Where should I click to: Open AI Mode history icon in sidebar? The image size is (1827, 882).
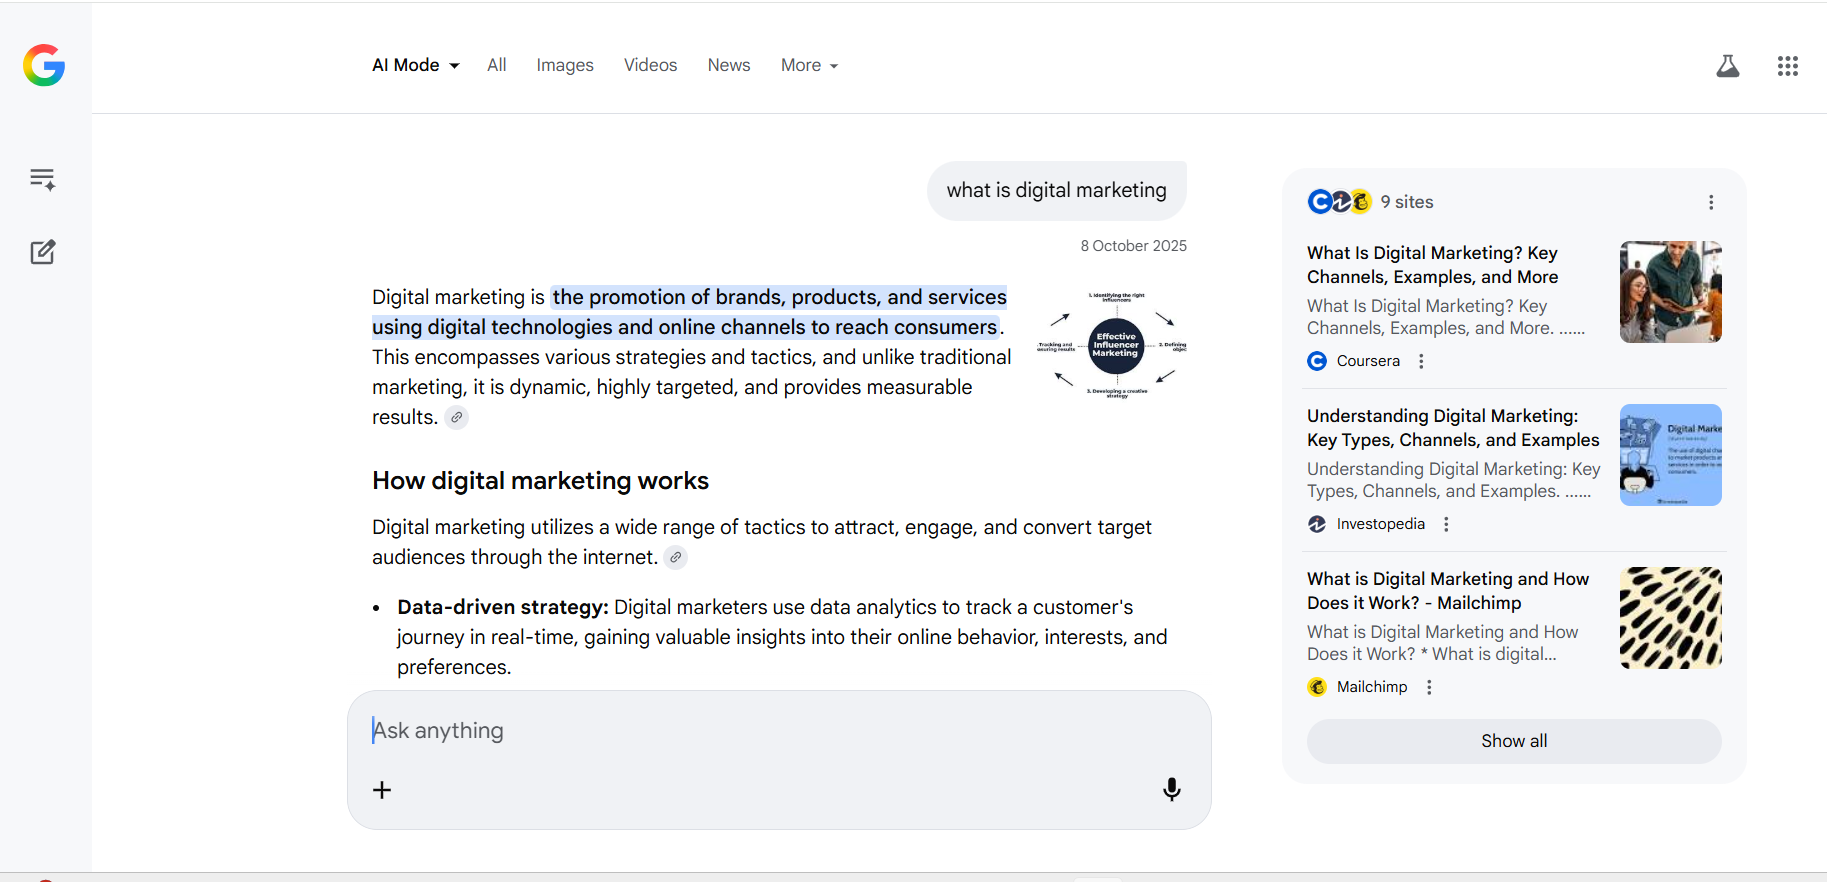(x=42, y=179)
